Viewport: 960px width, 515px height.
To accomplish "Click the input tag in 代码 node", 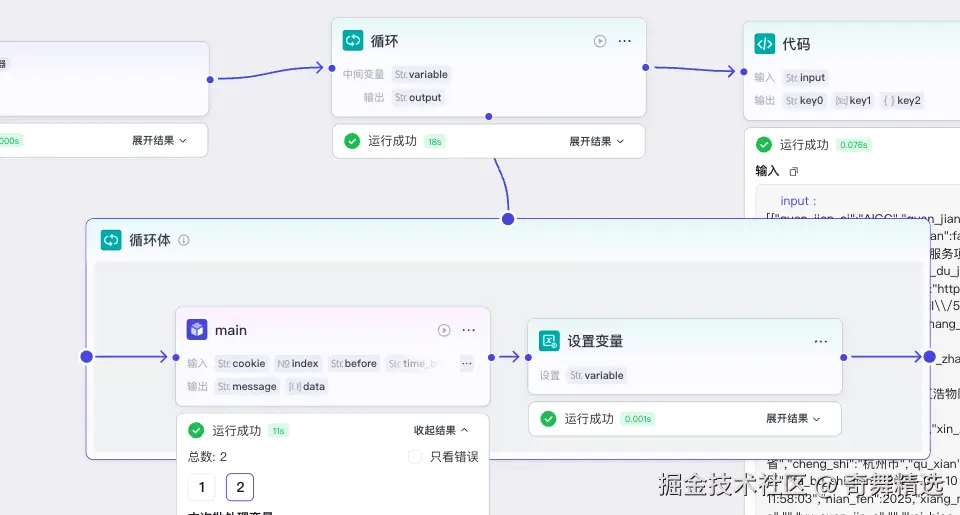I will (x=805, y=78).
